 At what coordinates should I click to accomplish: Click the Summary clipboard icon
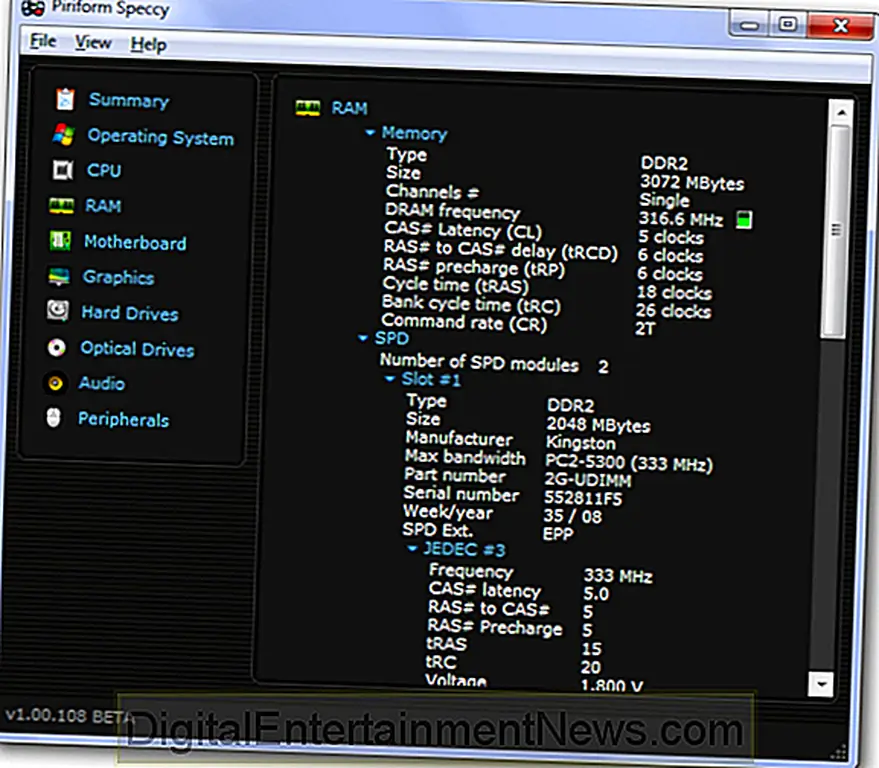[65, 99]
